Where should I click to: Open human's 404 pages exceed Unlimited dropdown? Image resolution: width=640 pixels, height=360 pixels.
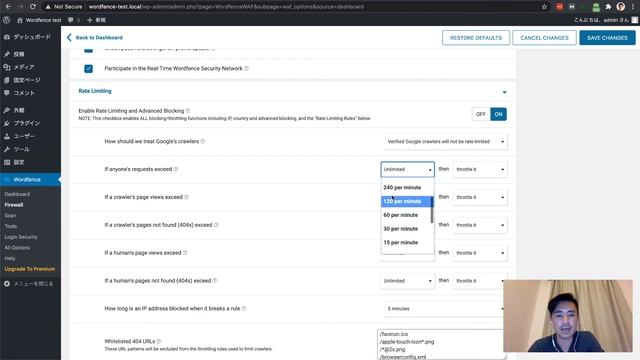click(407, 281)
